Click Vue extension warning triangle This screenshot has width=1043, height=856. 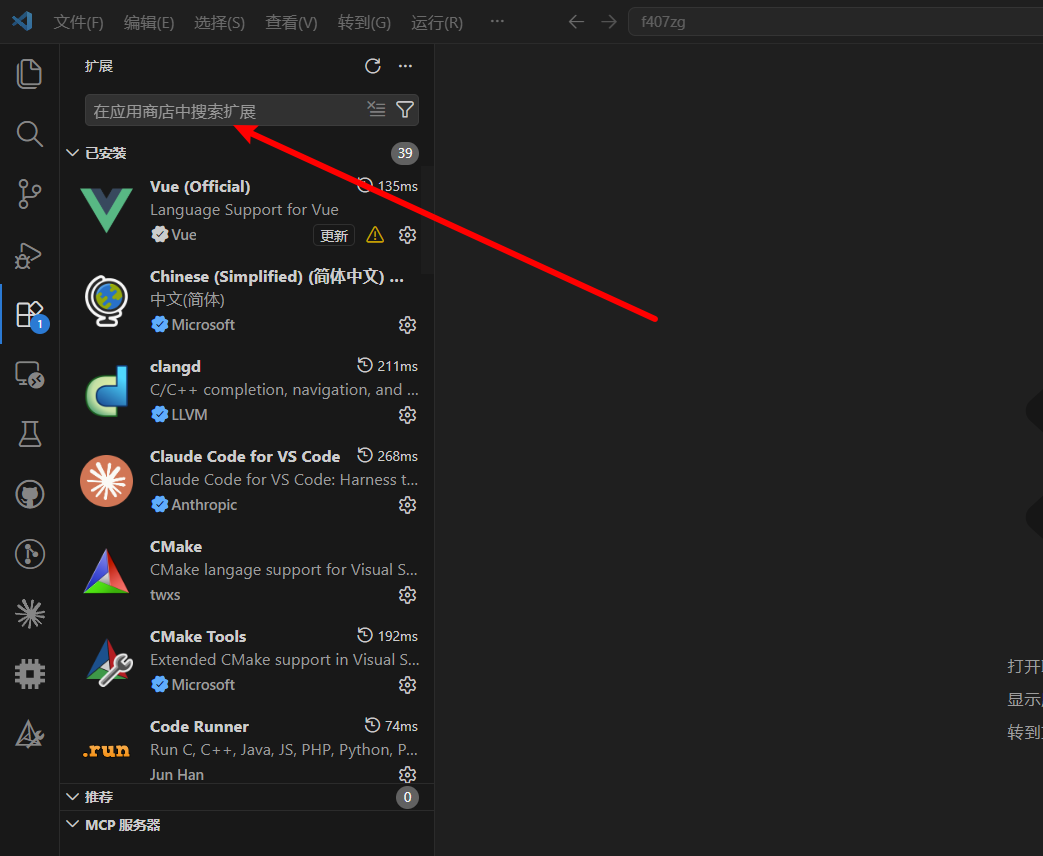(x=375, y=235)
